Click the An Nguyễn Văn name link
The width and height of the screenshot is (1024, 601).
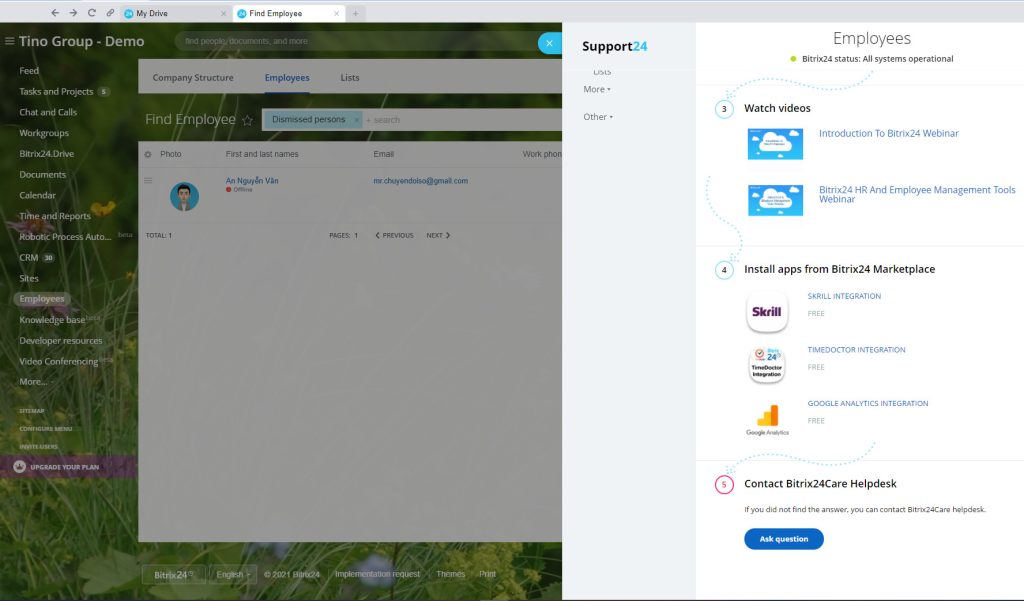(252, 181)
